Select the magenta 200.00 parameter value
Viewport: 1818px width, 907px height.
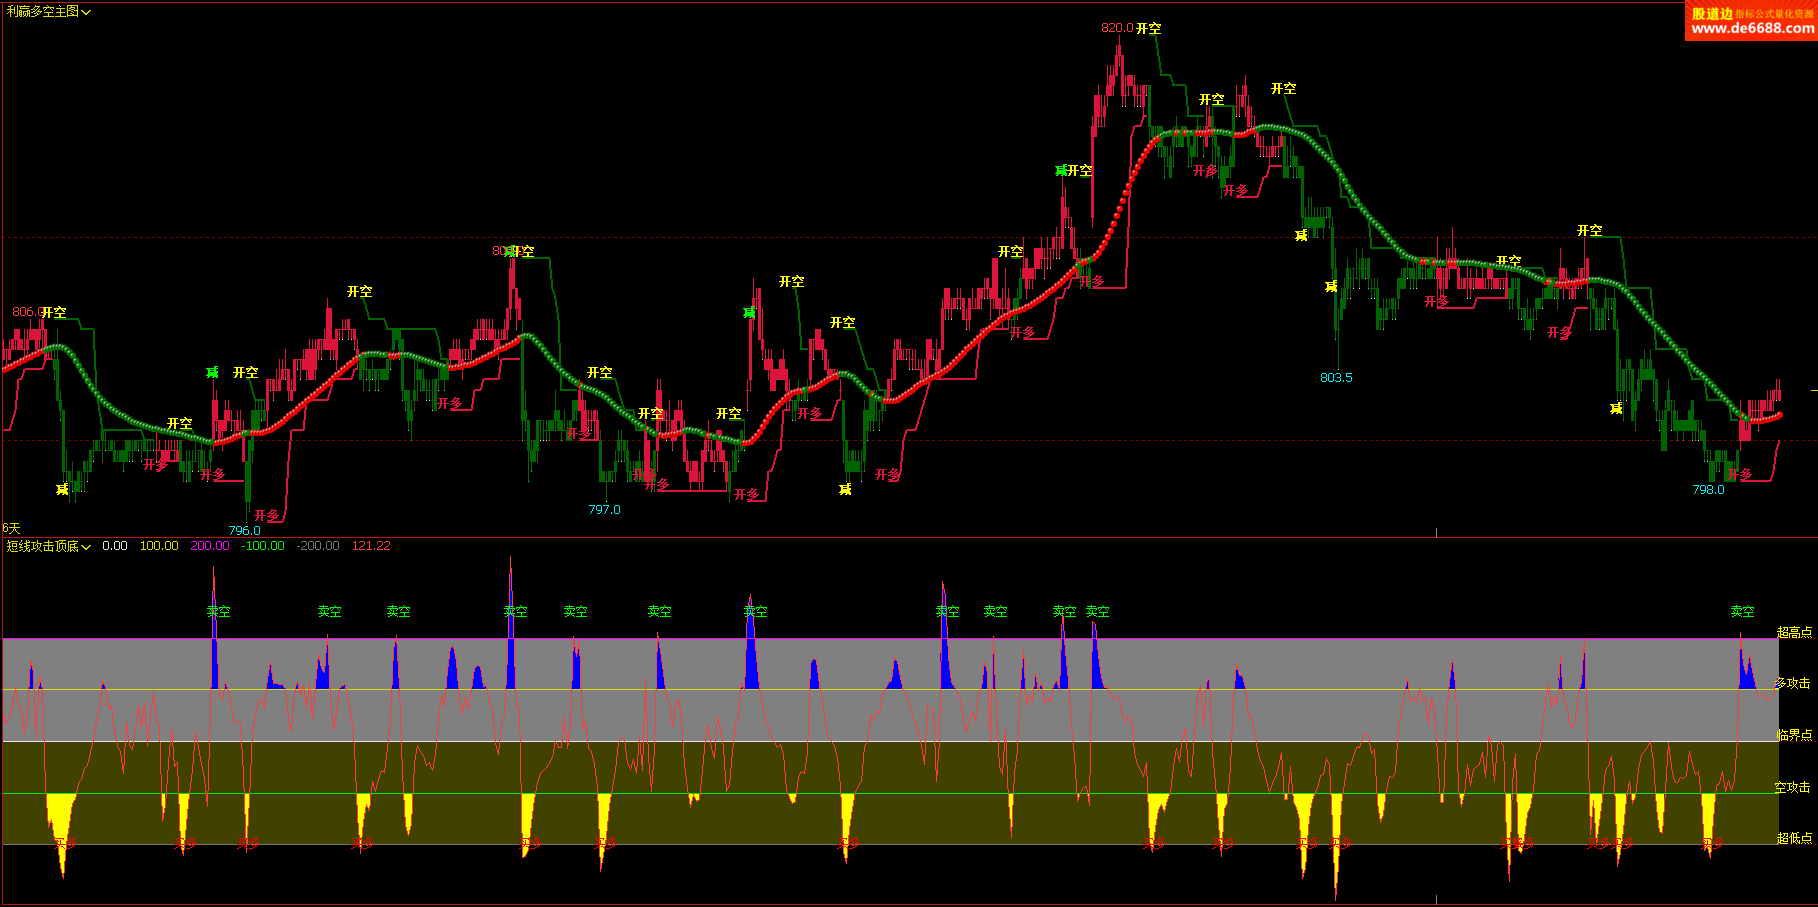pos(210,546)
